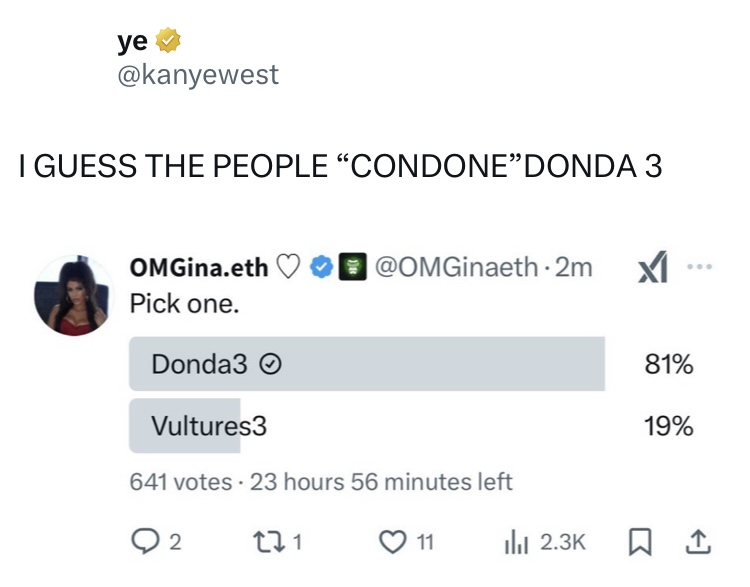Viewport: 750px width, 587px height.
Task: Click OMGina.eth's blue verified checkmark
Action: [x=321, y=268]
